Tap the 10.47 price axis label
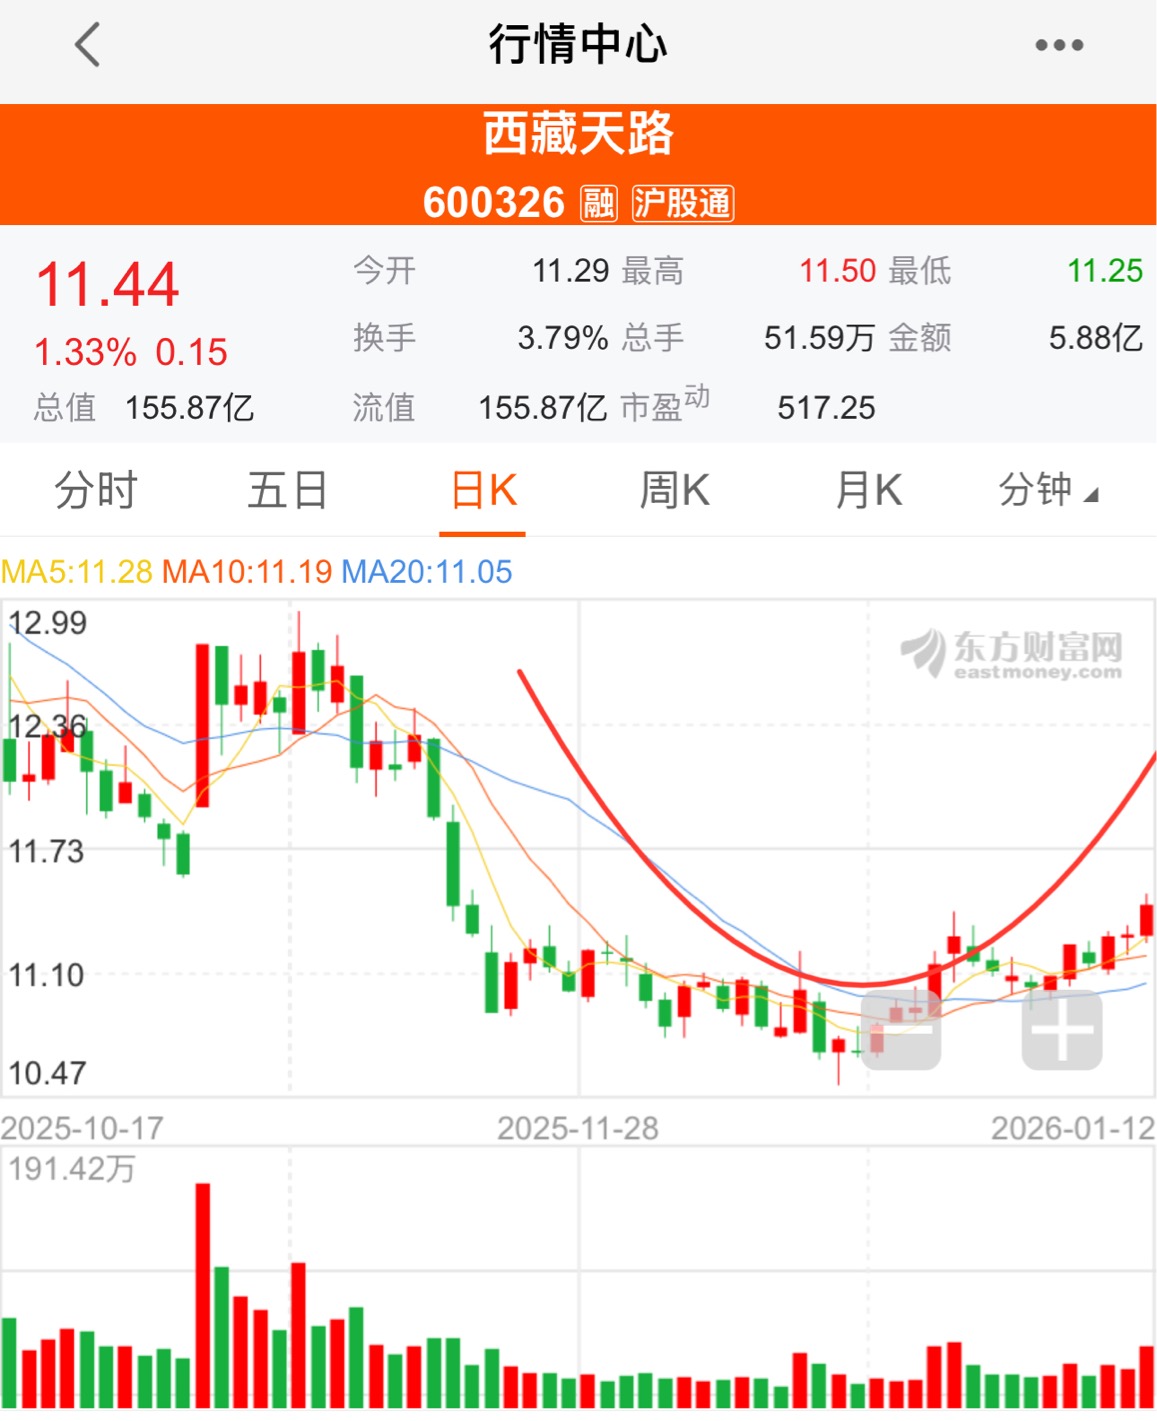The image size is (1157, 1421). click(48, 1074)
